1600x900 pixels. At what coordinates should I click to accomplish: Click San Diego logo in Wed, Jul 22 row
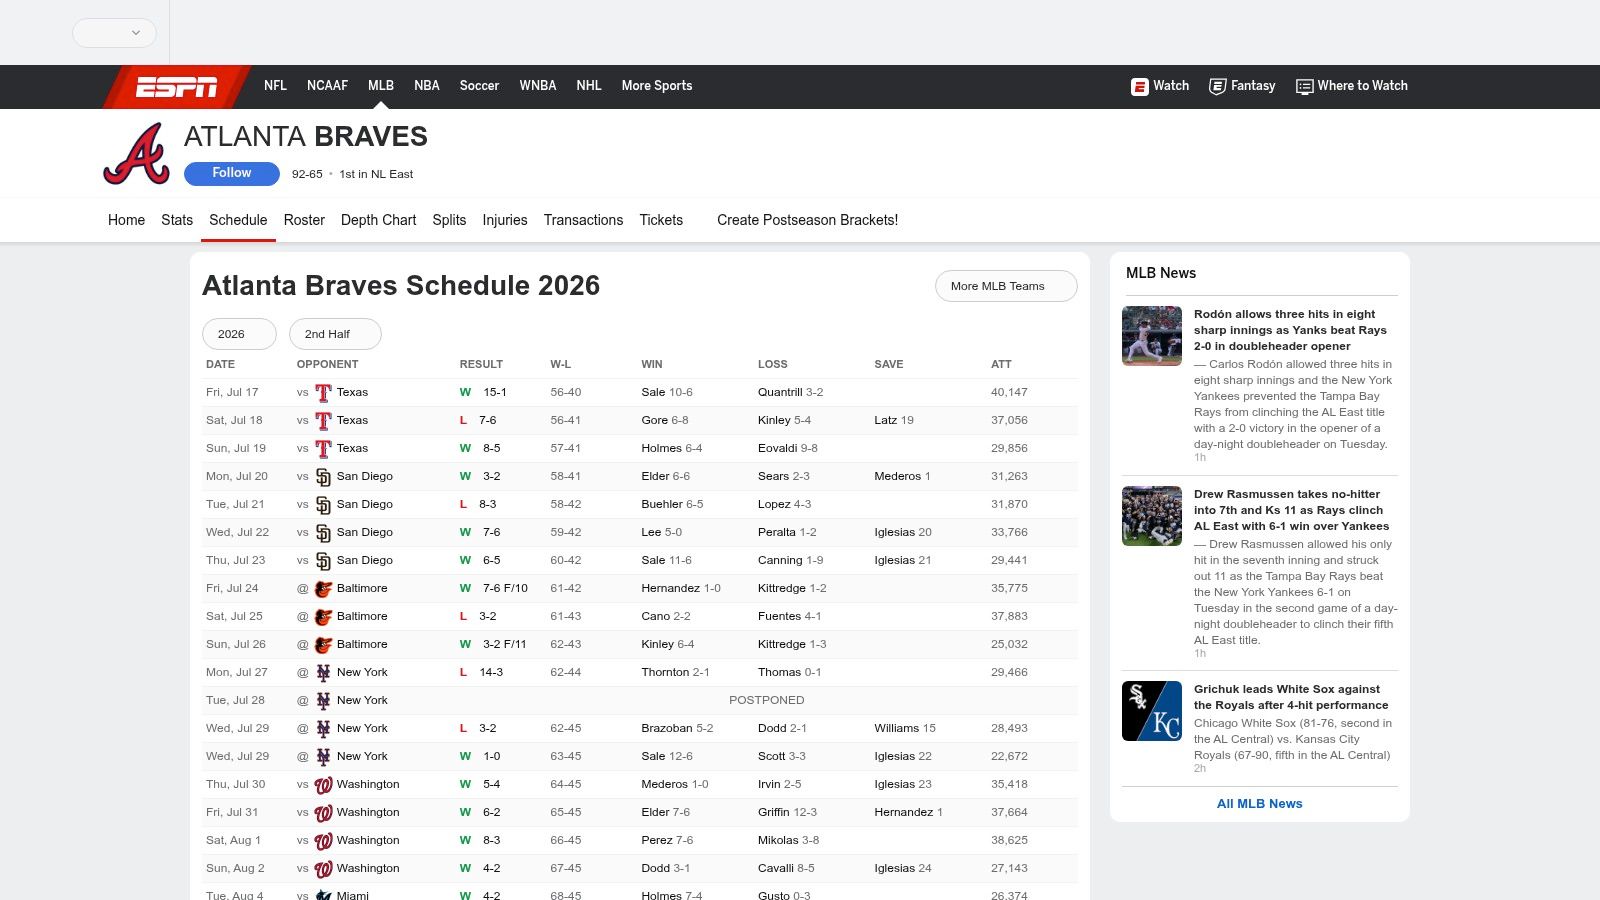coord(323,533)
